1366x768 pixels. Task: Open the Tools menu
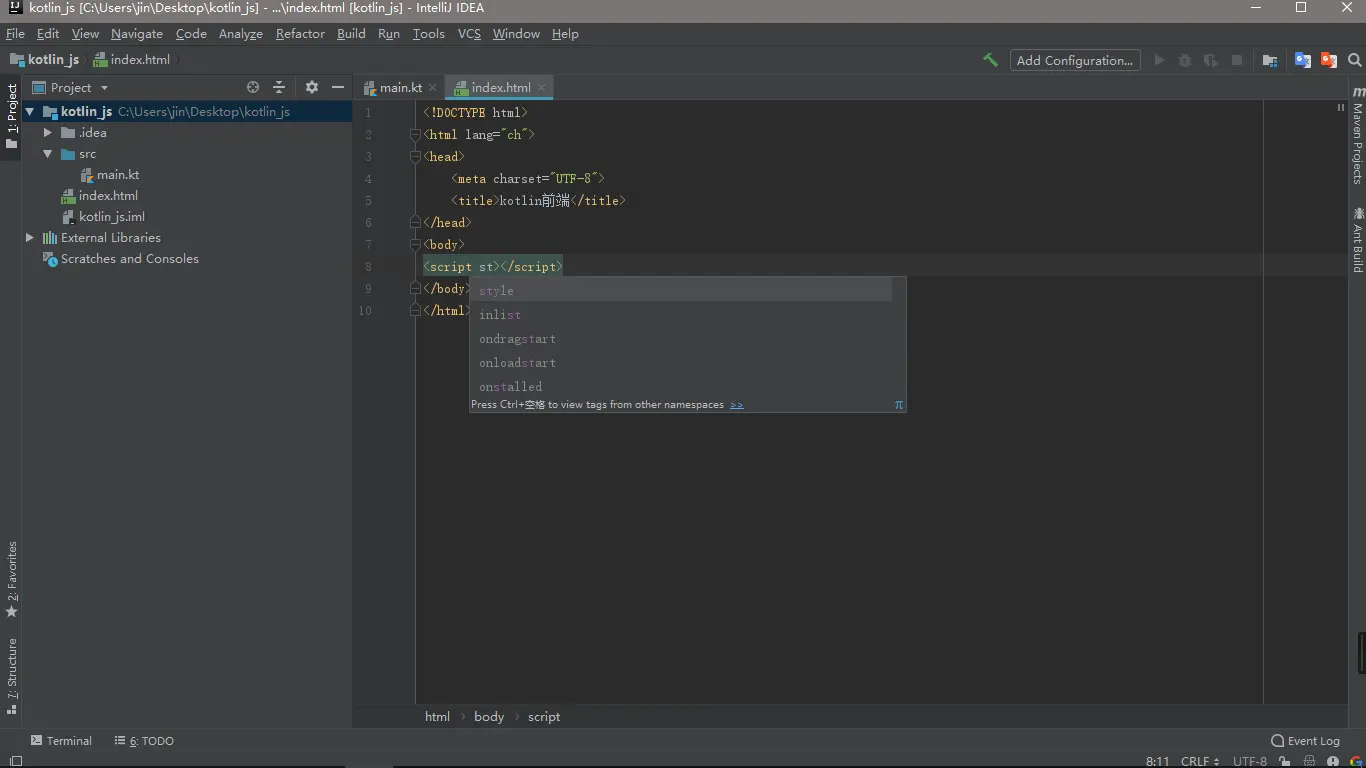coord(428,34)
